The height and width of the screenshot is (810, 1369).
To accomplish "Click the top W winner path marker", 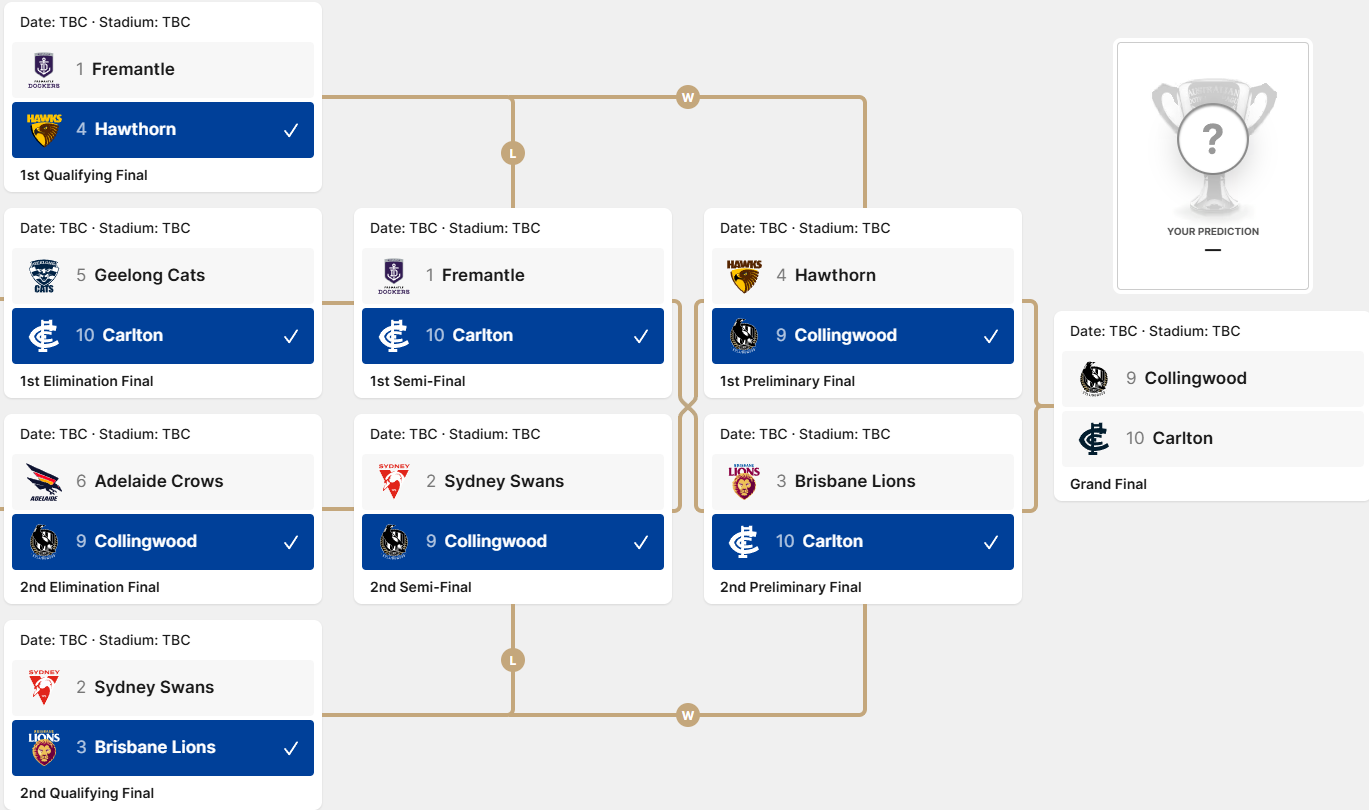I will coord(687,98).
